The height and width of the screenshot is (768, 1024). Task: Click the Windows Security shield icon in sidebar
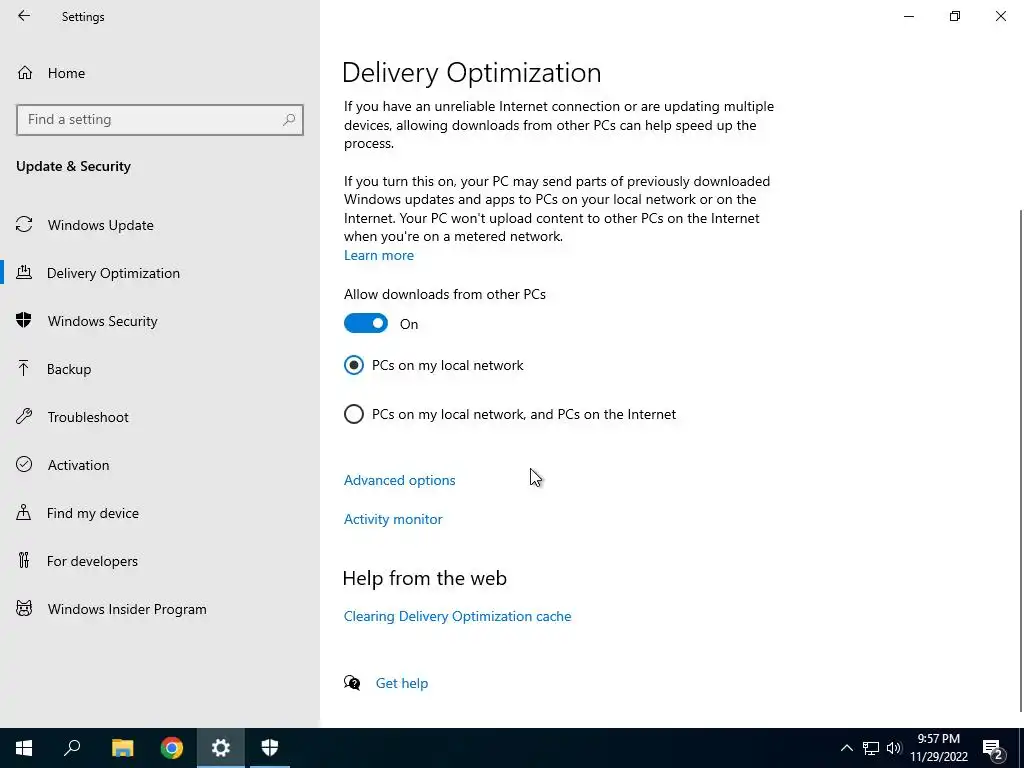tap(24, 320)
